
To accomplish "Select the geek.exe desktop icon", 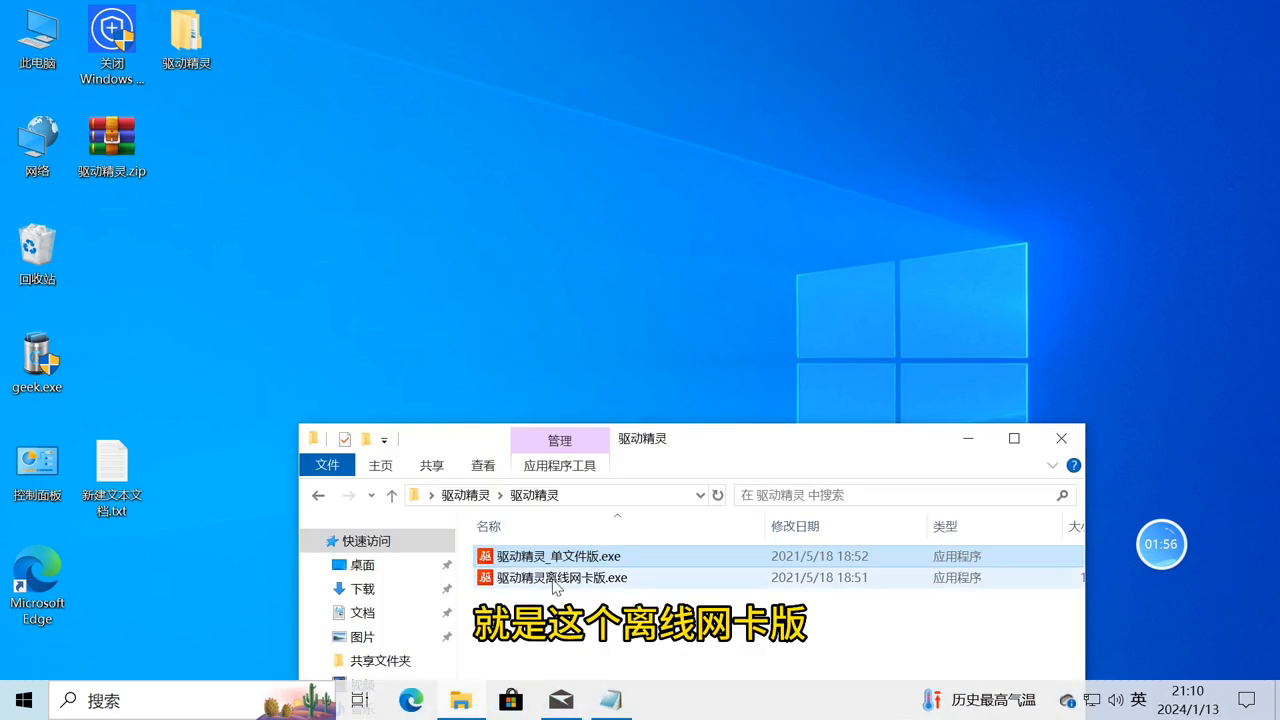I will (37, 363).
